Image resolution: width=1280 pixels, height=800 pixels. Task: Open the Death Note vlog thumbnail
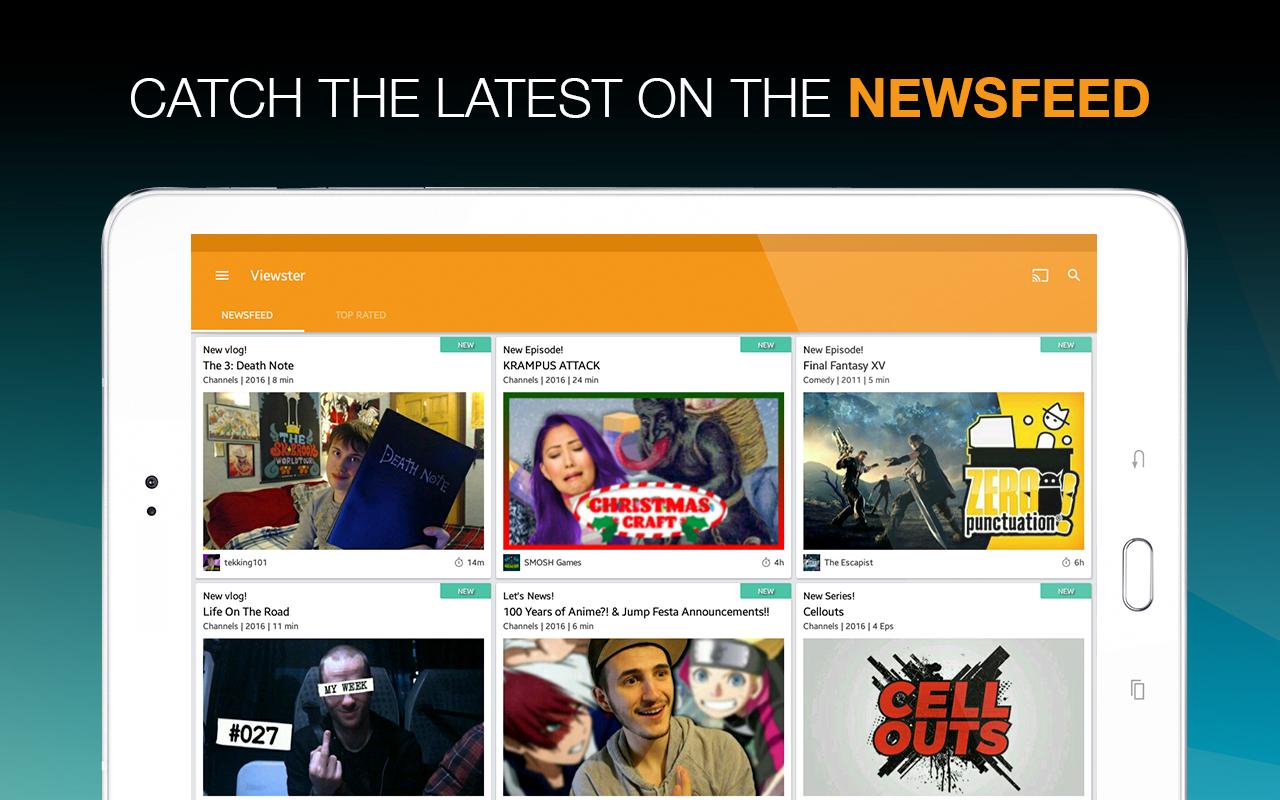(x=343, y=470)
